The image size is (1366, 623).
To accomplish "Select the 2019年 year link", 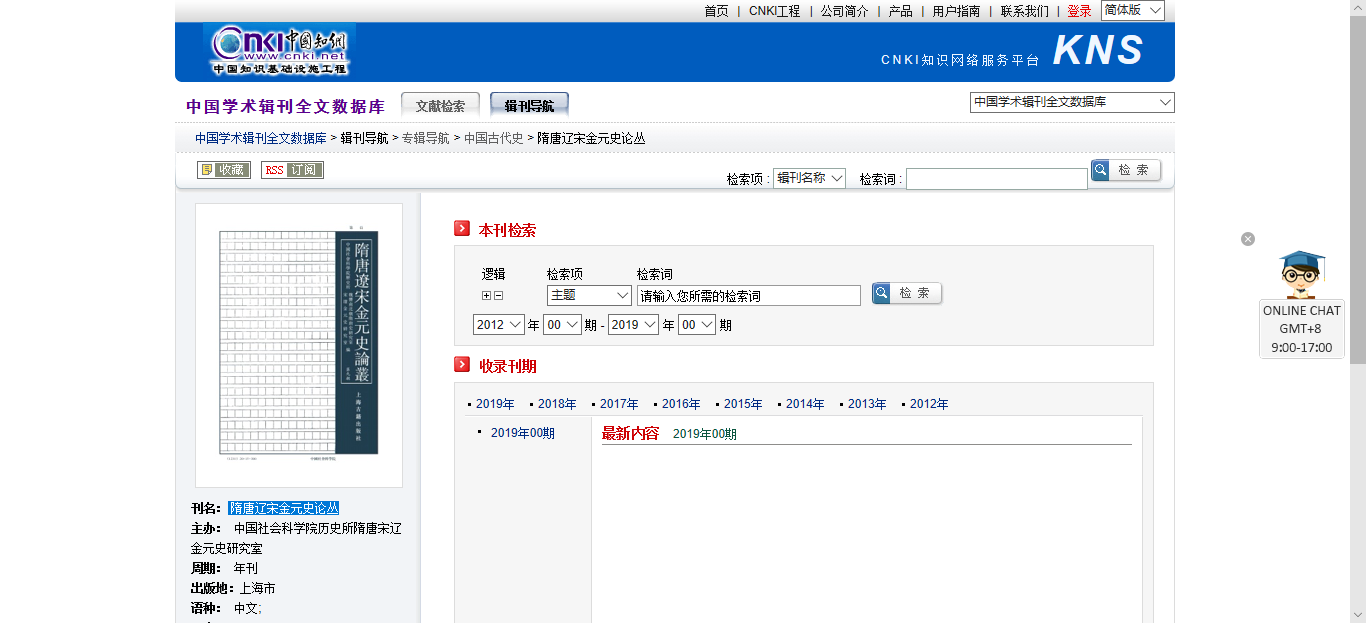I will pyautogui.click(x=495, y=404).
